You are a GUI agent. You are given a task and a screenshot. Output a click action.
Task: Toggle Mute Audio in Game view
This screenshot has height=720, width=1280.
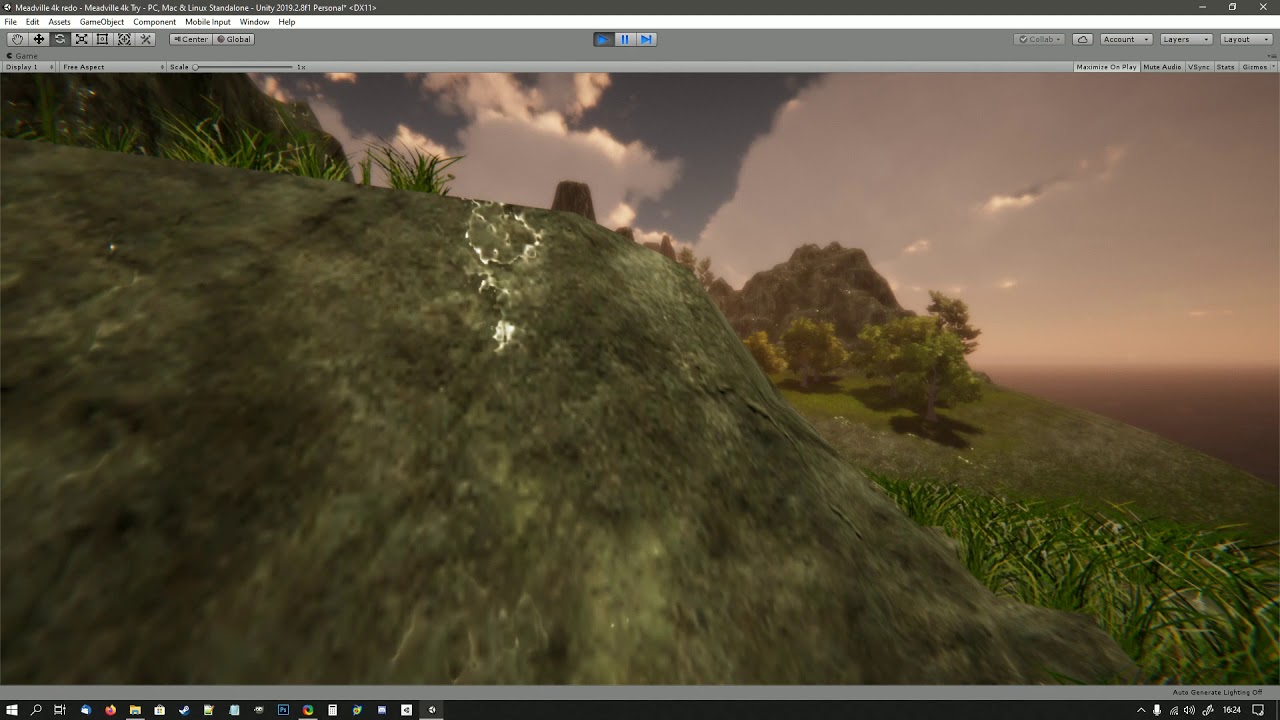tap(1162, 67)
